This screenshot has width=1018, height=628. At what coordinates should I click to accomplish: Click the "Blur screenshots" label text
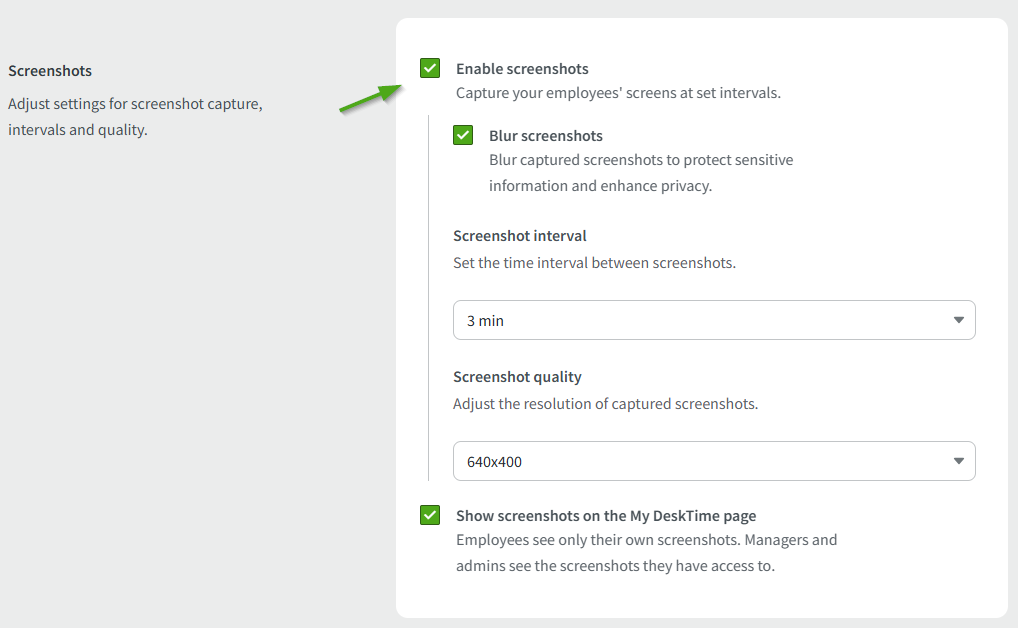pyautogui.click(x=546, y=136)
